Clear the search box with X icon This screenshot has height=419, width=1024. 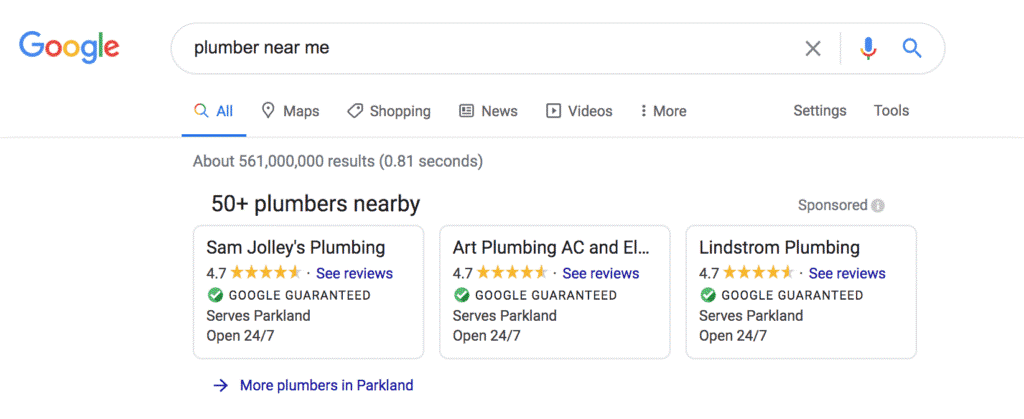pos(812,48)
